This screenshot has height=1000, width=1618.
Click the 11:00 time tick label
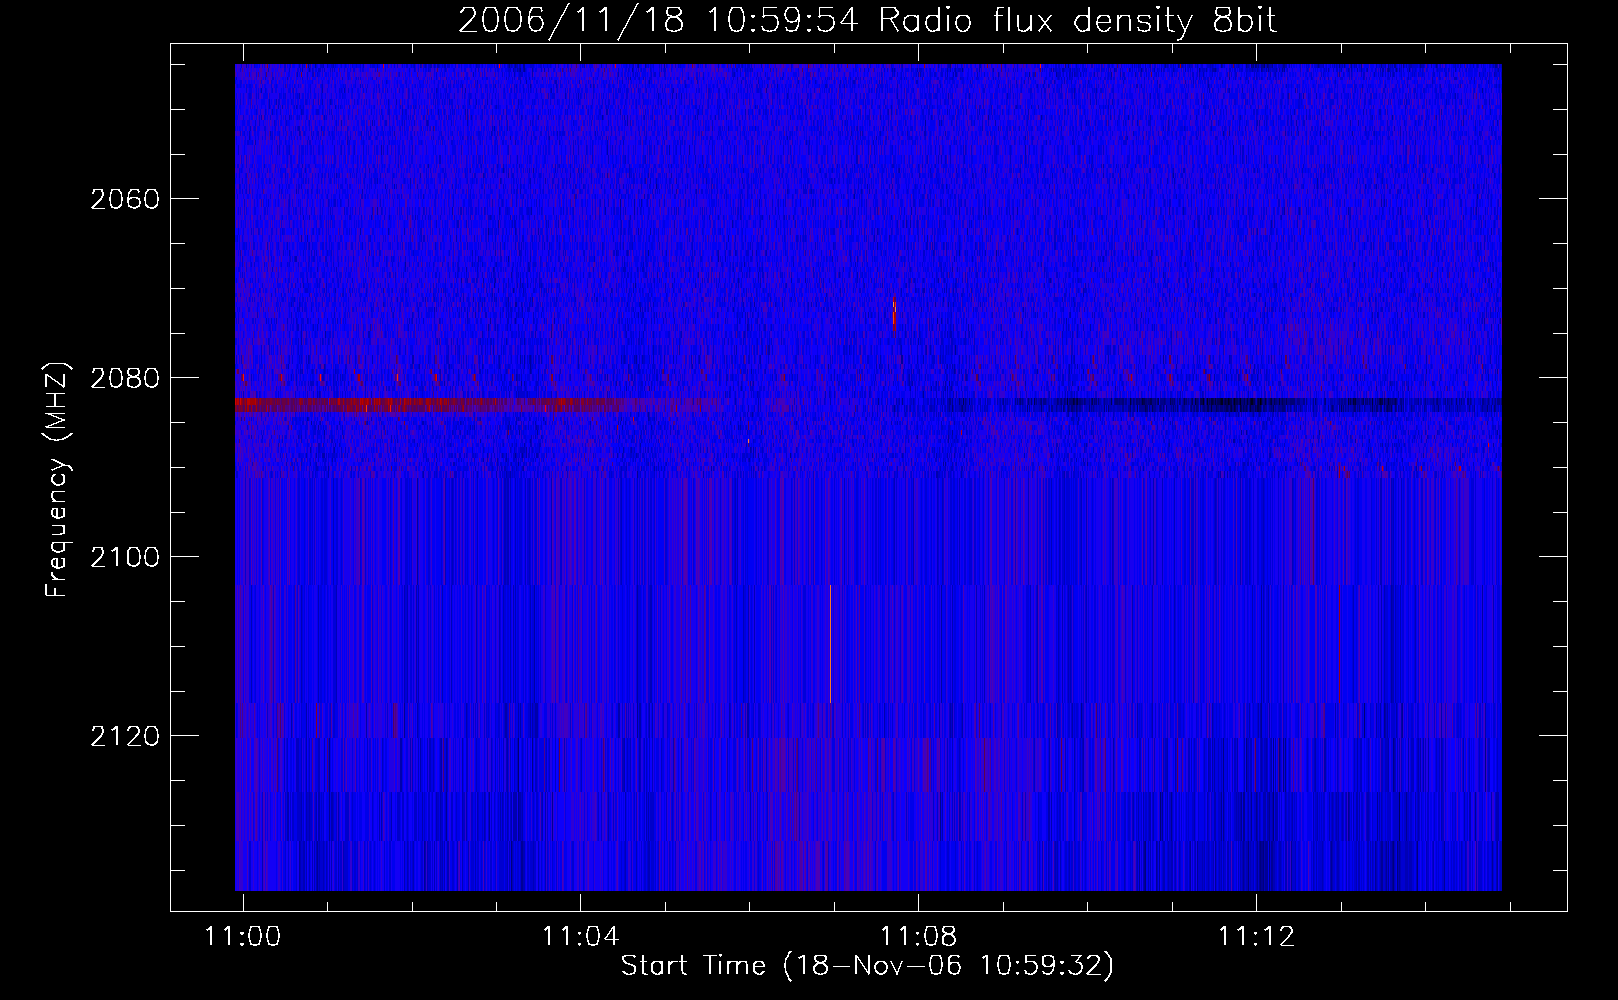point(243,936)
